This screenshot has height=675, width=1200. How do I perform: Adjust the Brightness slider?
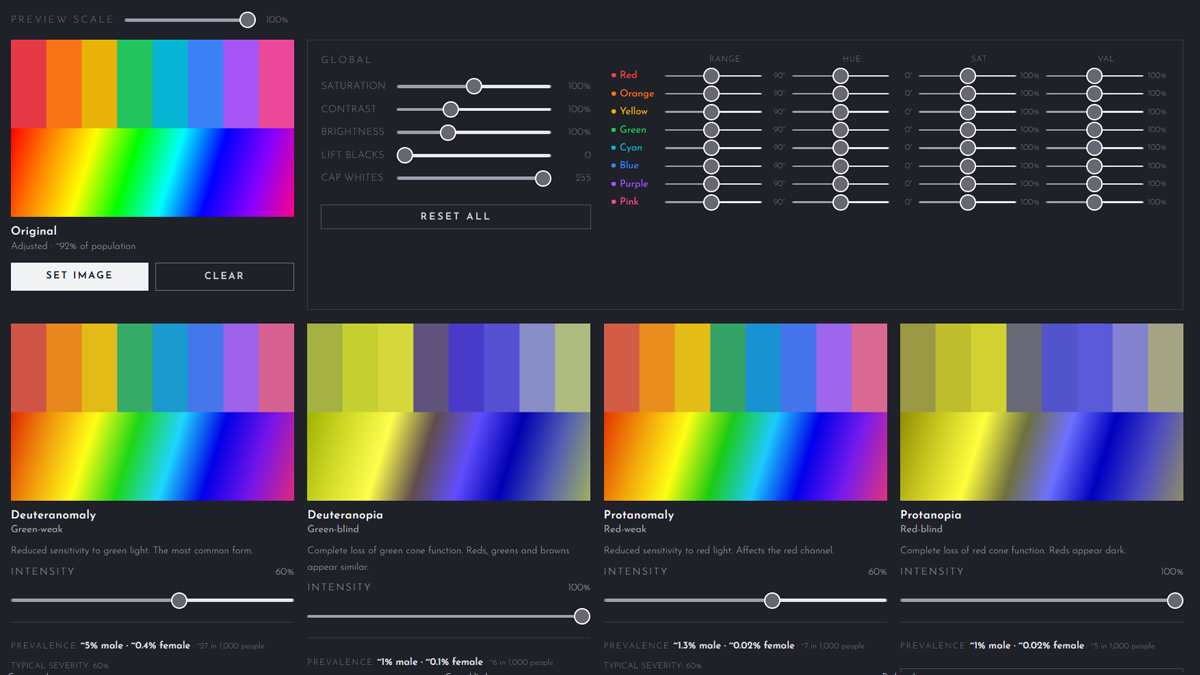[447, 131]
